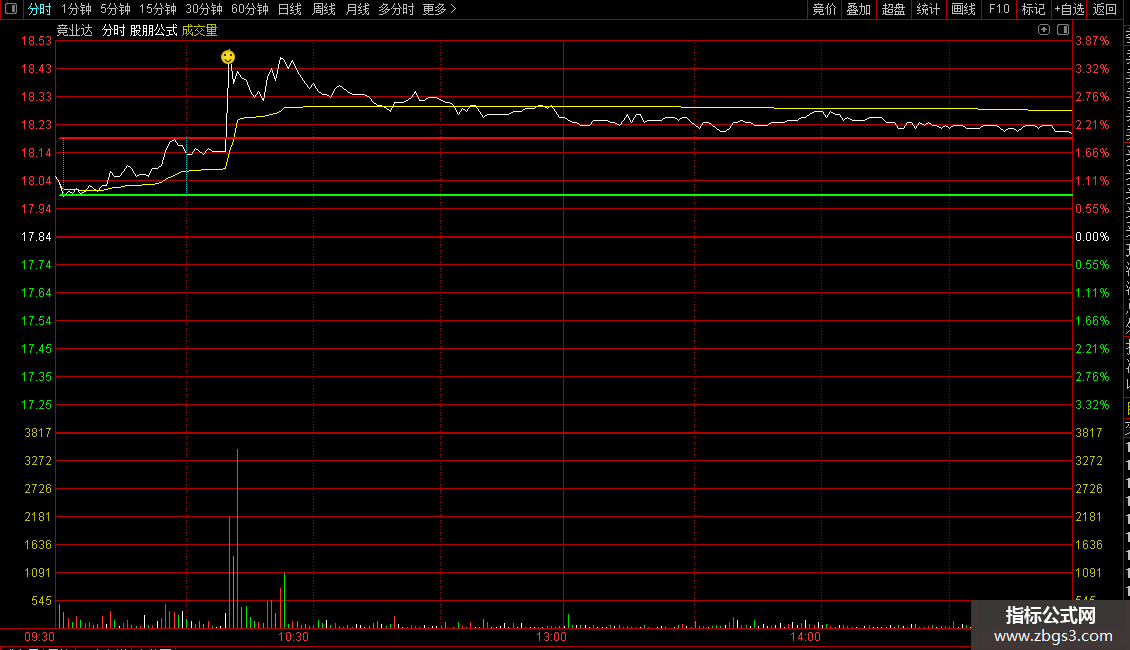Image resolution: width=1130 pixels, height=650 pixels.
Task: Click the 返回 back button
Action: pos(1105,9)
